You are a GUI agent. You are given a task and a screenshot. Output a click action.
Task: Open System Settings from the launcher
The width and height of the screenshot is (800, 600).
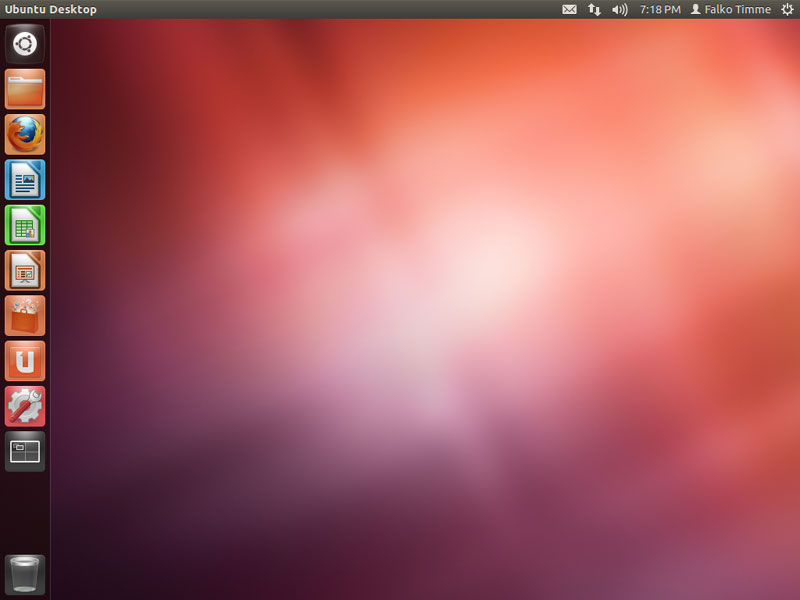[x=25, y=406]
